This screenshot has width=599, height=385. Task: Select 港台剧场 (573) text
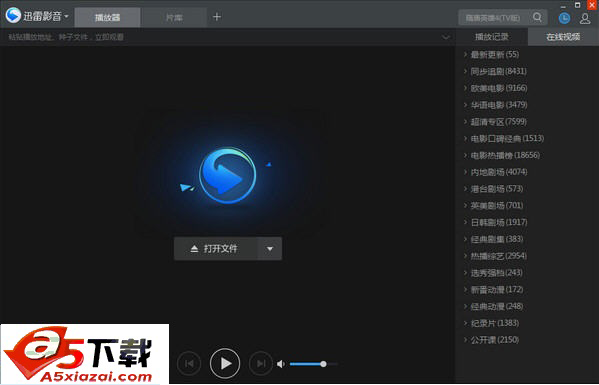click(497, 189)
